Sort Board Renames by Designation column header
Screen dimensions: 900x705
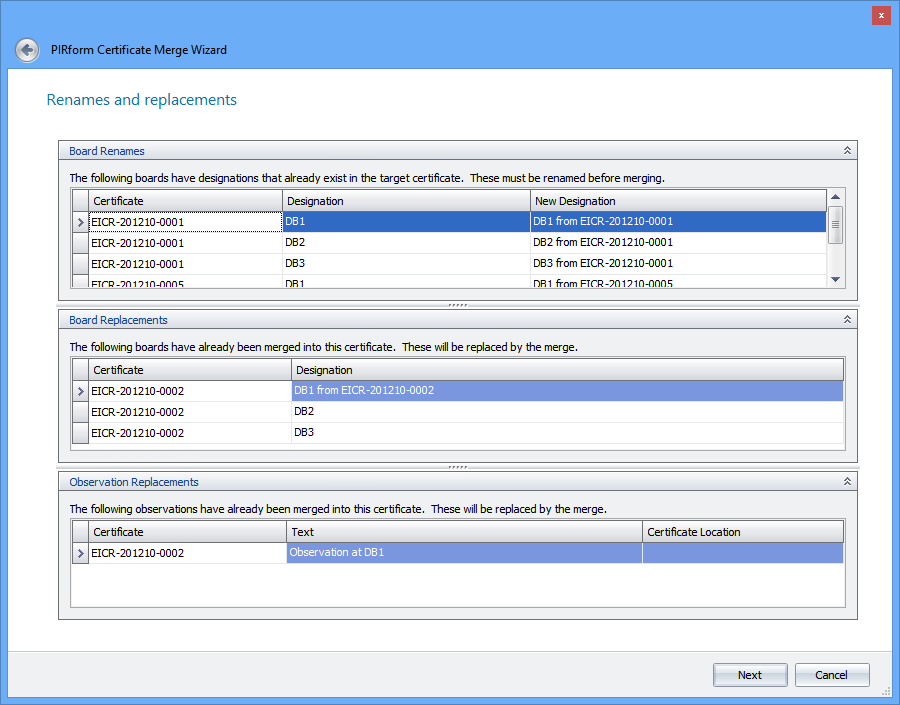pyautogui.click(x=406, y=201)
